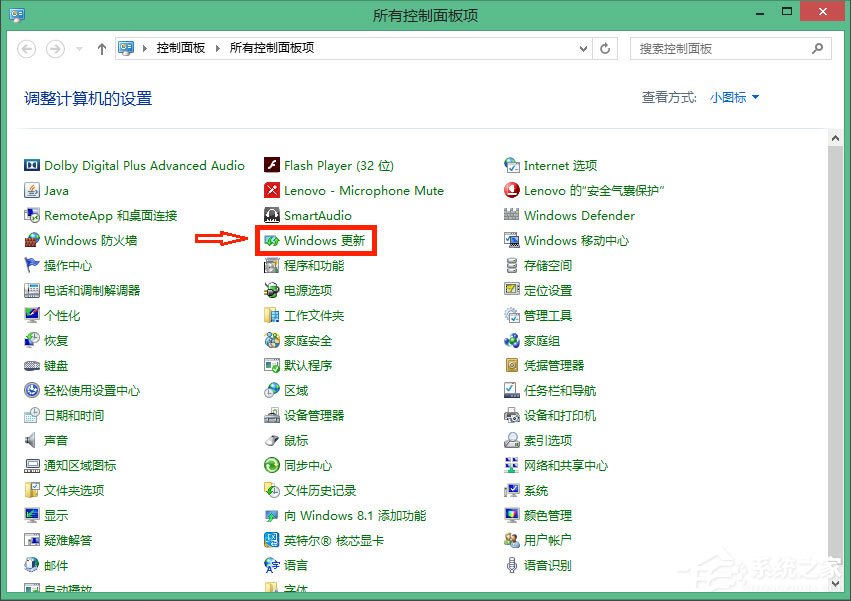Refresh the control panel view
Screen dimensions: 851x601
point(605,48)
